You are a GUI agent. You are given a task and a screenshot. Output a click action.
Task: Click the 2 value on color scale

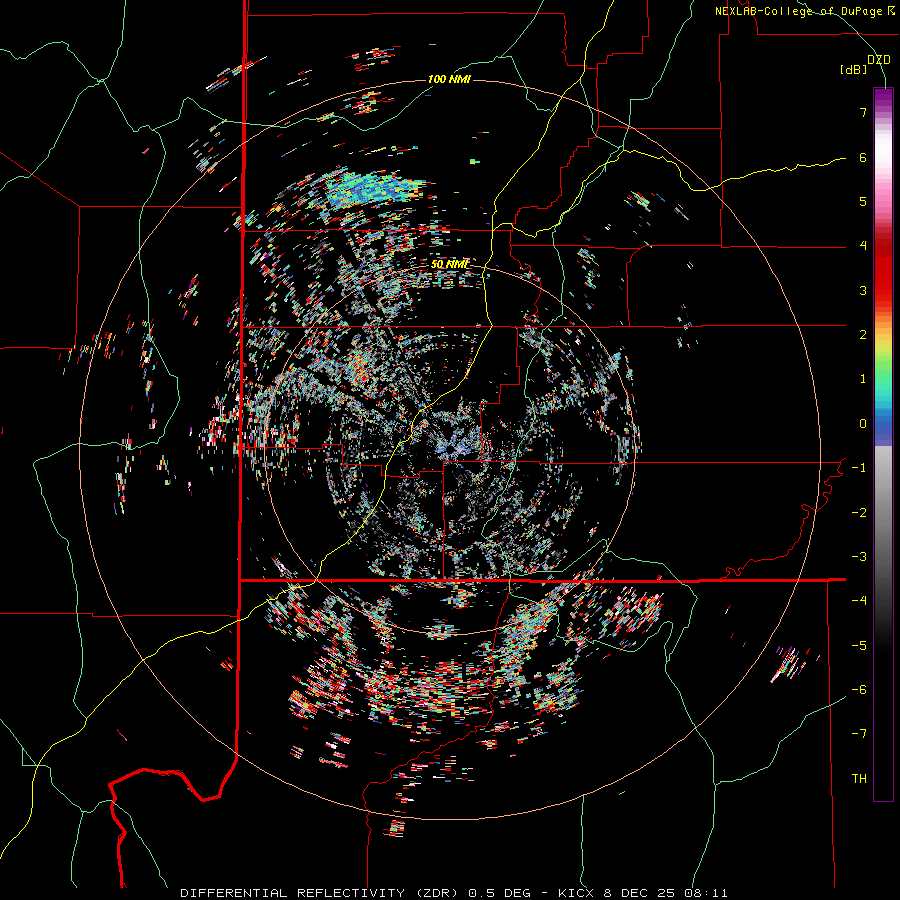[x=863, y=335]
